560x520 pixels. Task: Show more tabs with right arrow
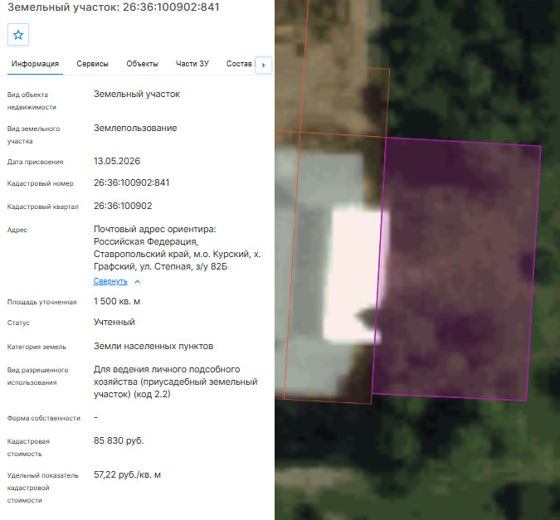click(x=264, y=65)
